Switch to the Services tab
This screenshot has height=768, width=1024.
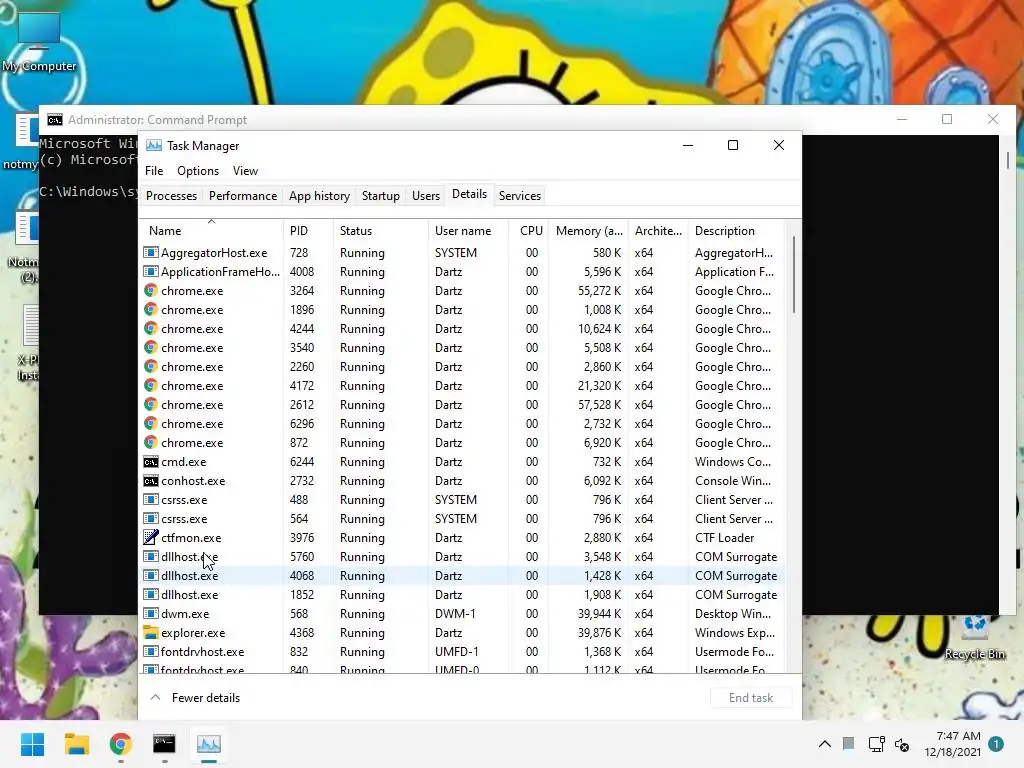tap(520, 195)
